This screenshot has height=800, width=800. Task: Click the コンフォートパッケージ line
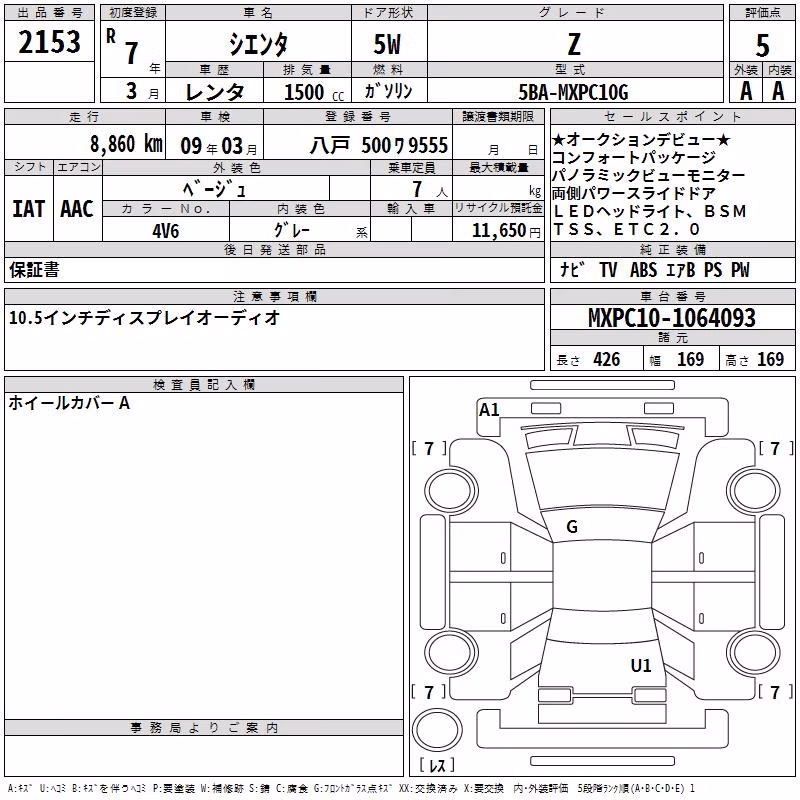pos(634,157)
